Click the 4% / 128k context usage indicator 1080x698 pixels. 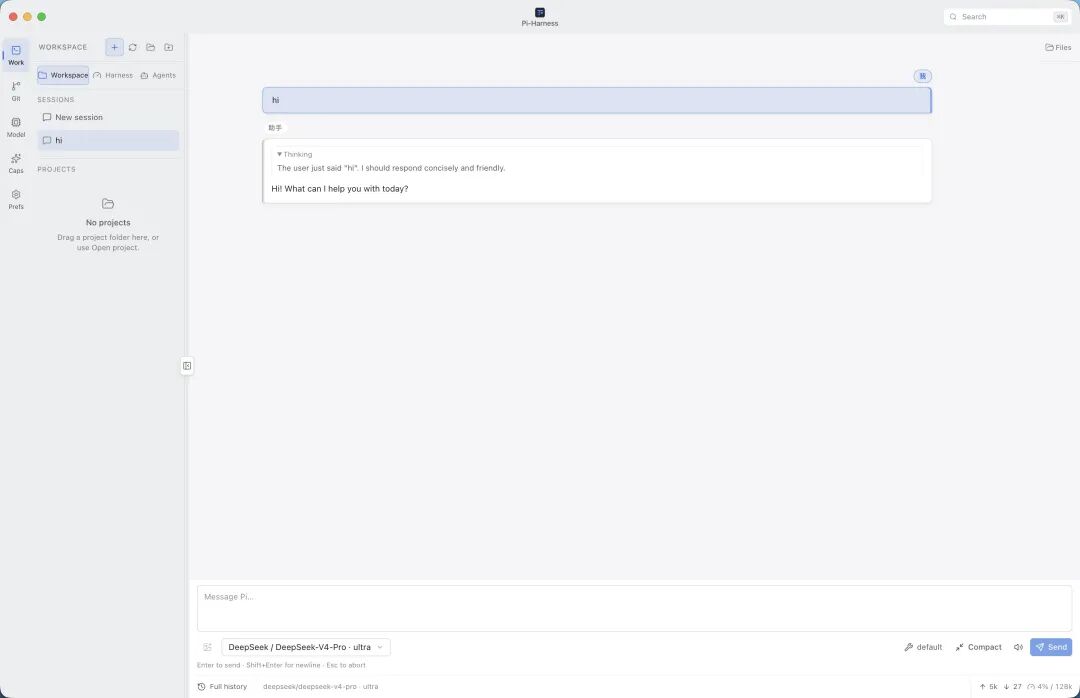coord(1050,686)
